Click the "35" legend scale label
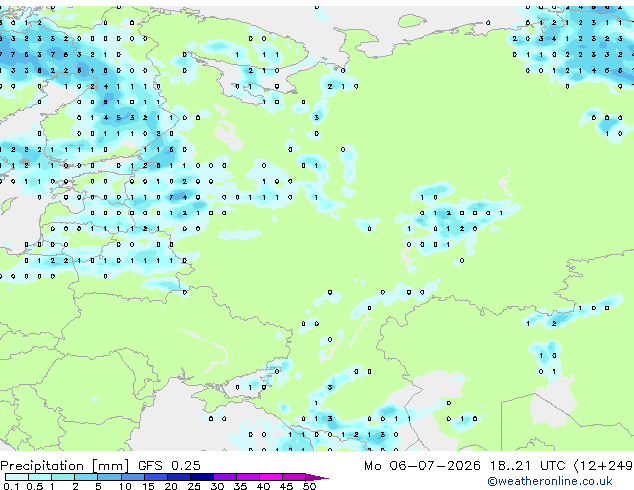The height and width of the screenshot is (490, 634). click(x=240, y=486)
